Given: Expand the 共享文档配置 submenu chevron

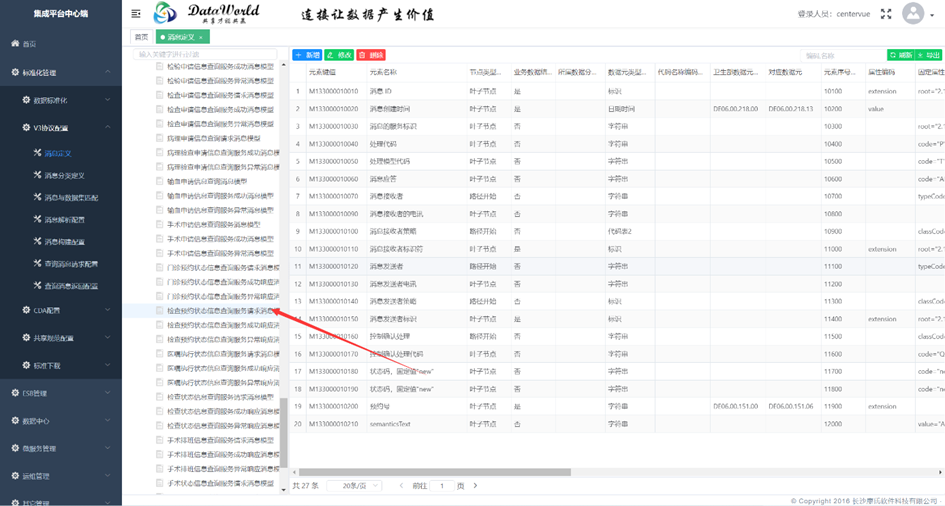Looking at the screenshot, I should tap(108, 338).
